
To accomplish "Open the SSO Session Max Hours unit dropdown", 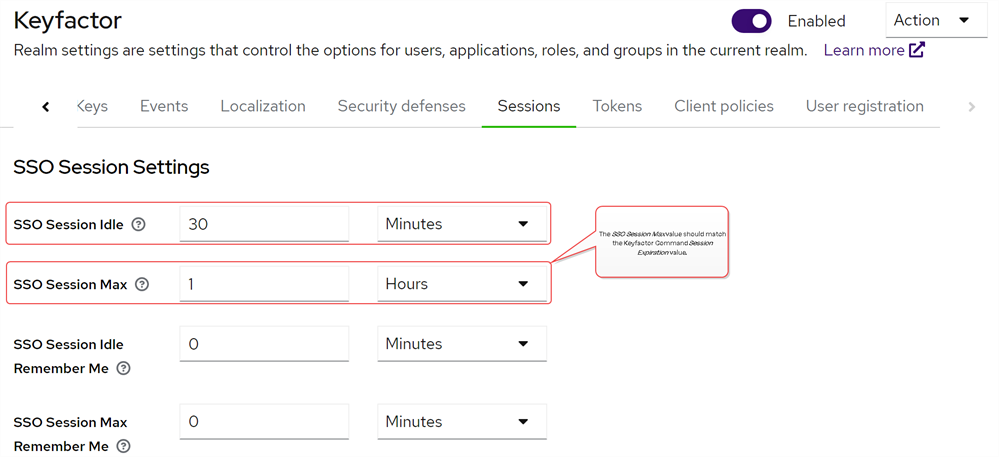I will (x=462, y=284).
